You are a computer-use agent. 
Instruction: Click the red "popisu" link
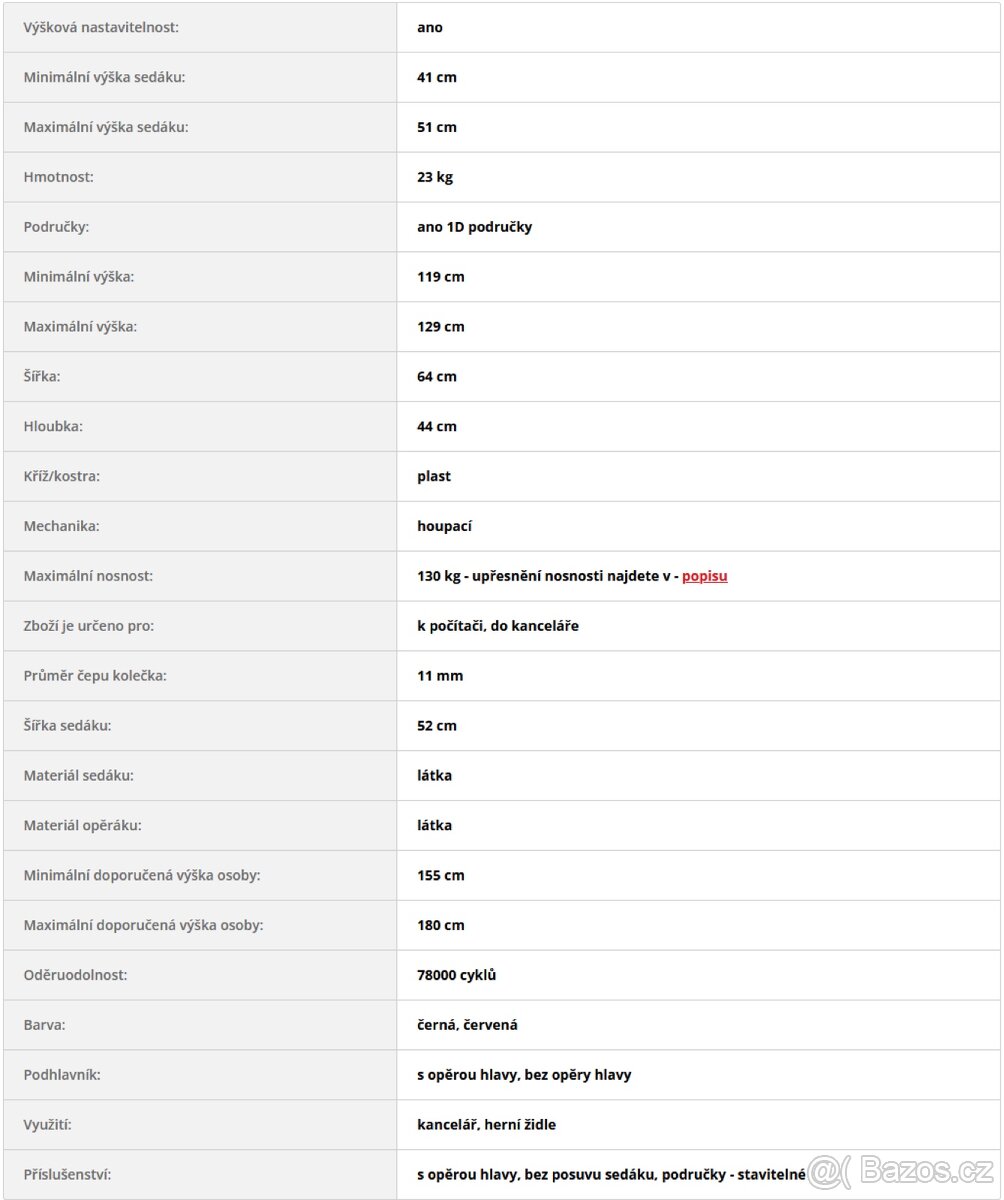tap(704, 576)
